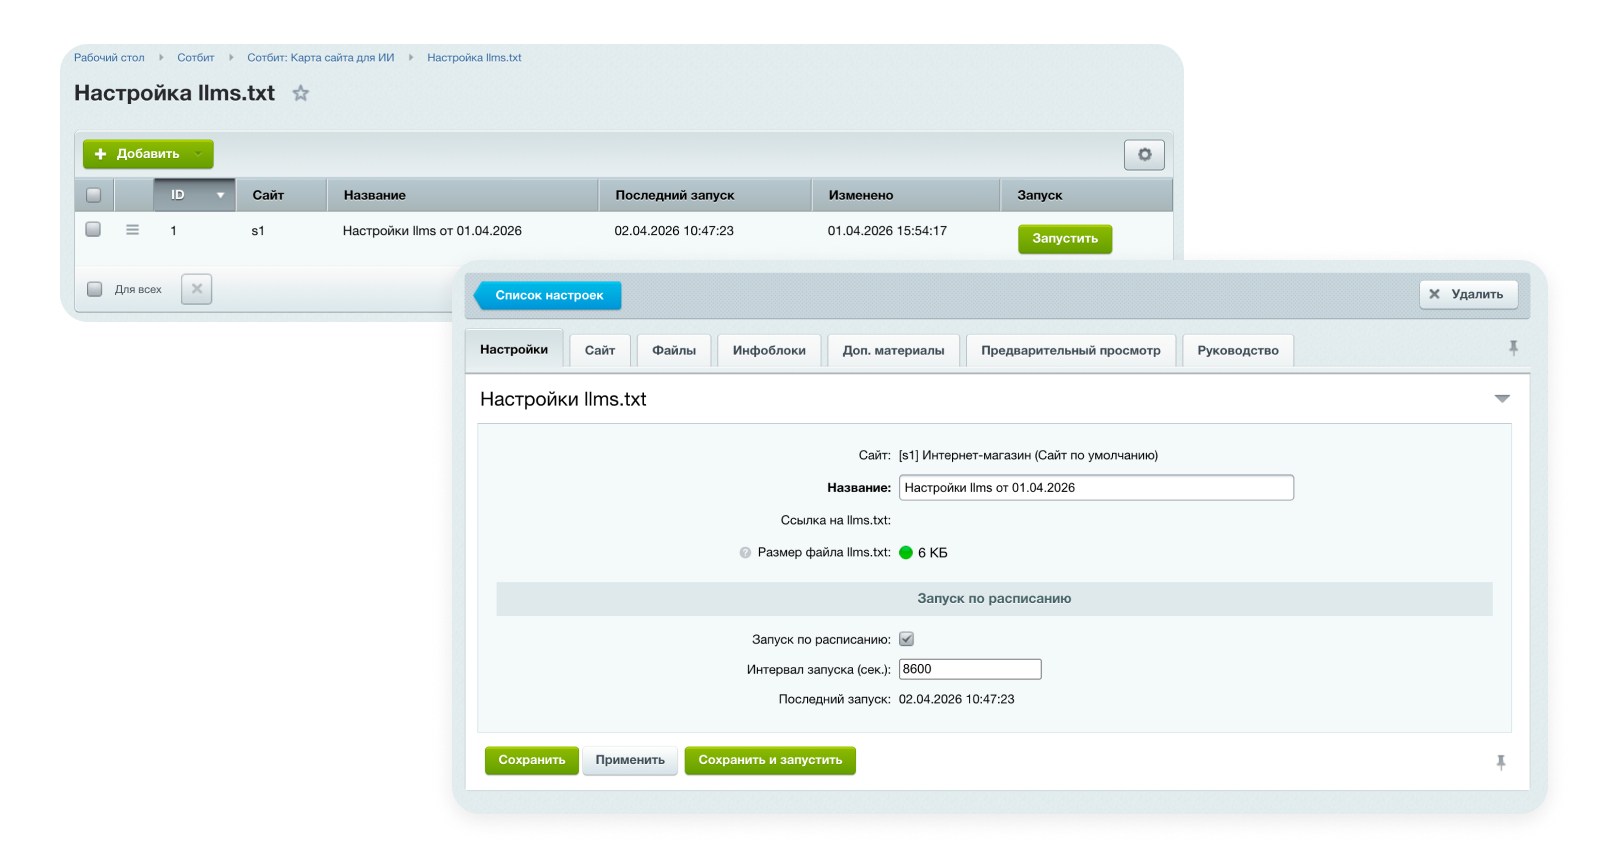Go to 'Рабочий стол' breadcrumb link
The image size is (1600, 862).
(109, 58)
